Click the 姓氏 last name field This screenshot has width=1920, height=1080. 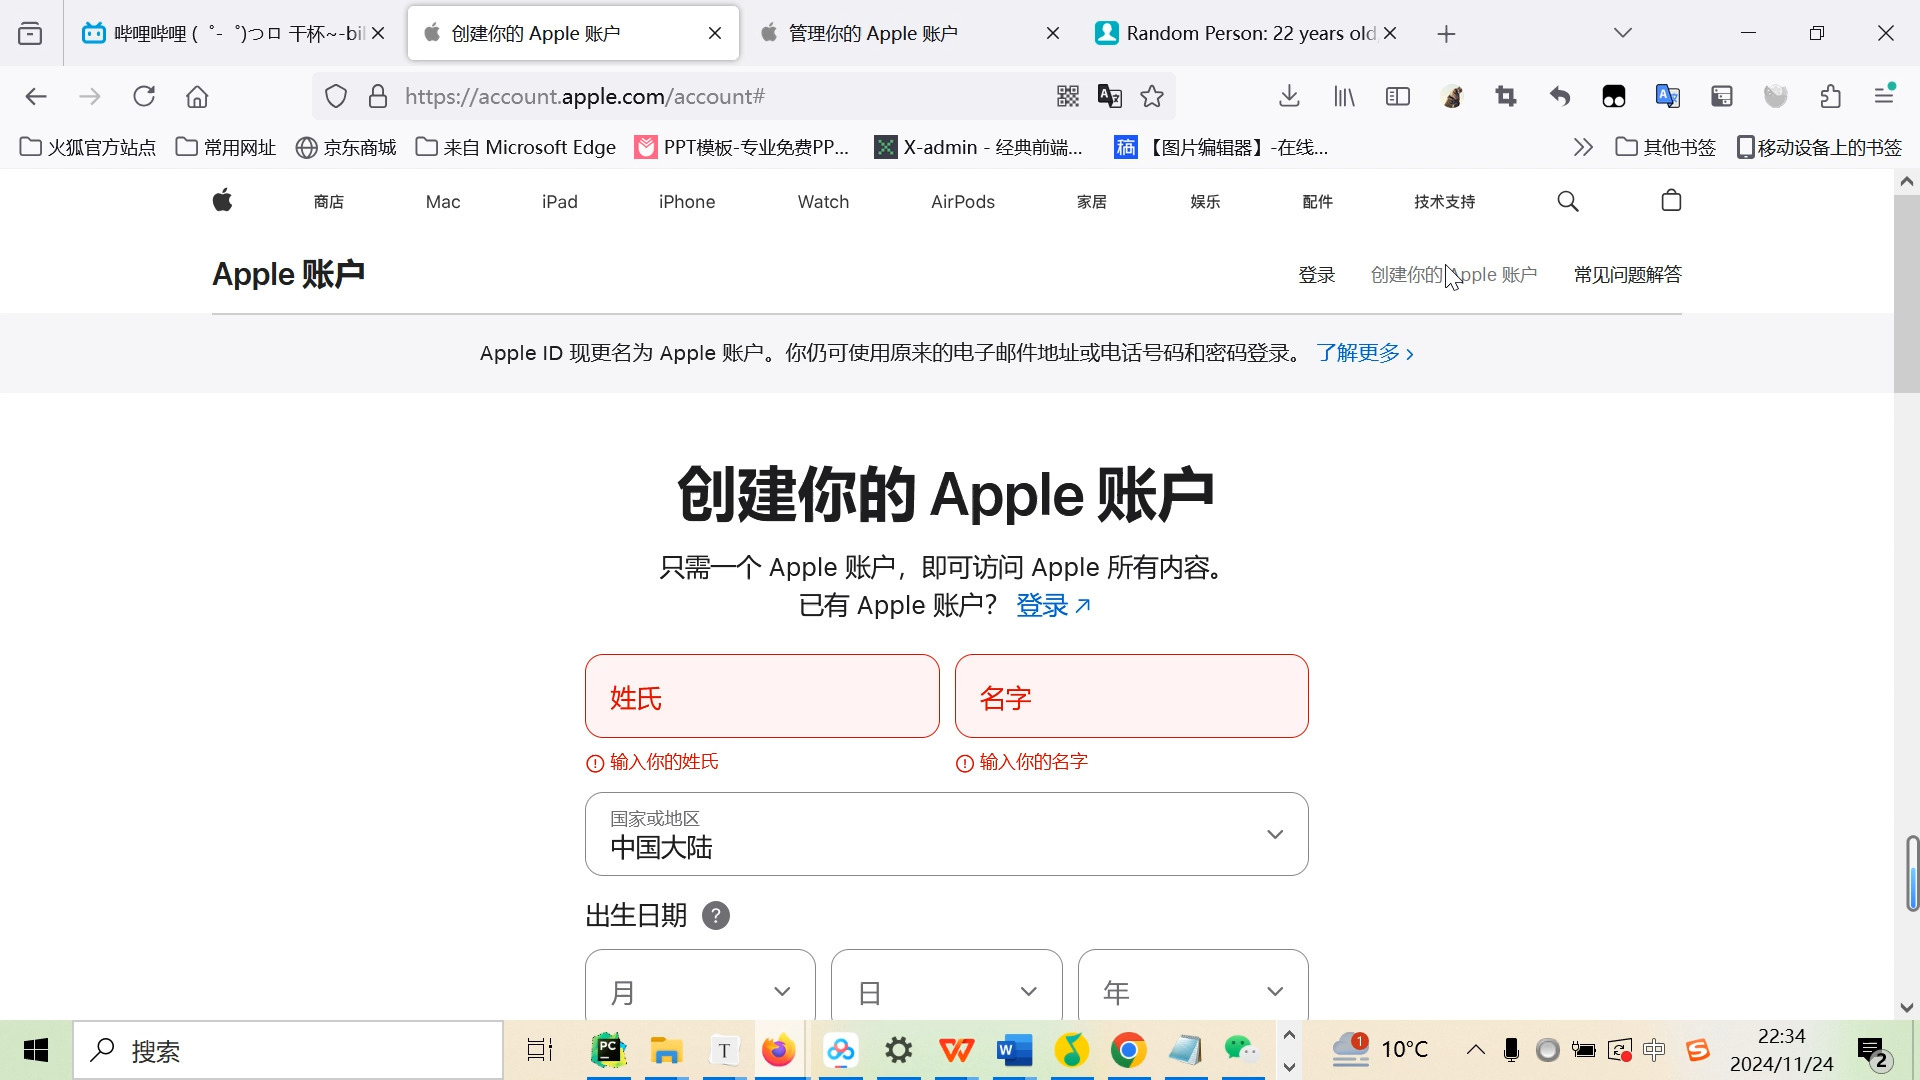[x=761, y=695]
